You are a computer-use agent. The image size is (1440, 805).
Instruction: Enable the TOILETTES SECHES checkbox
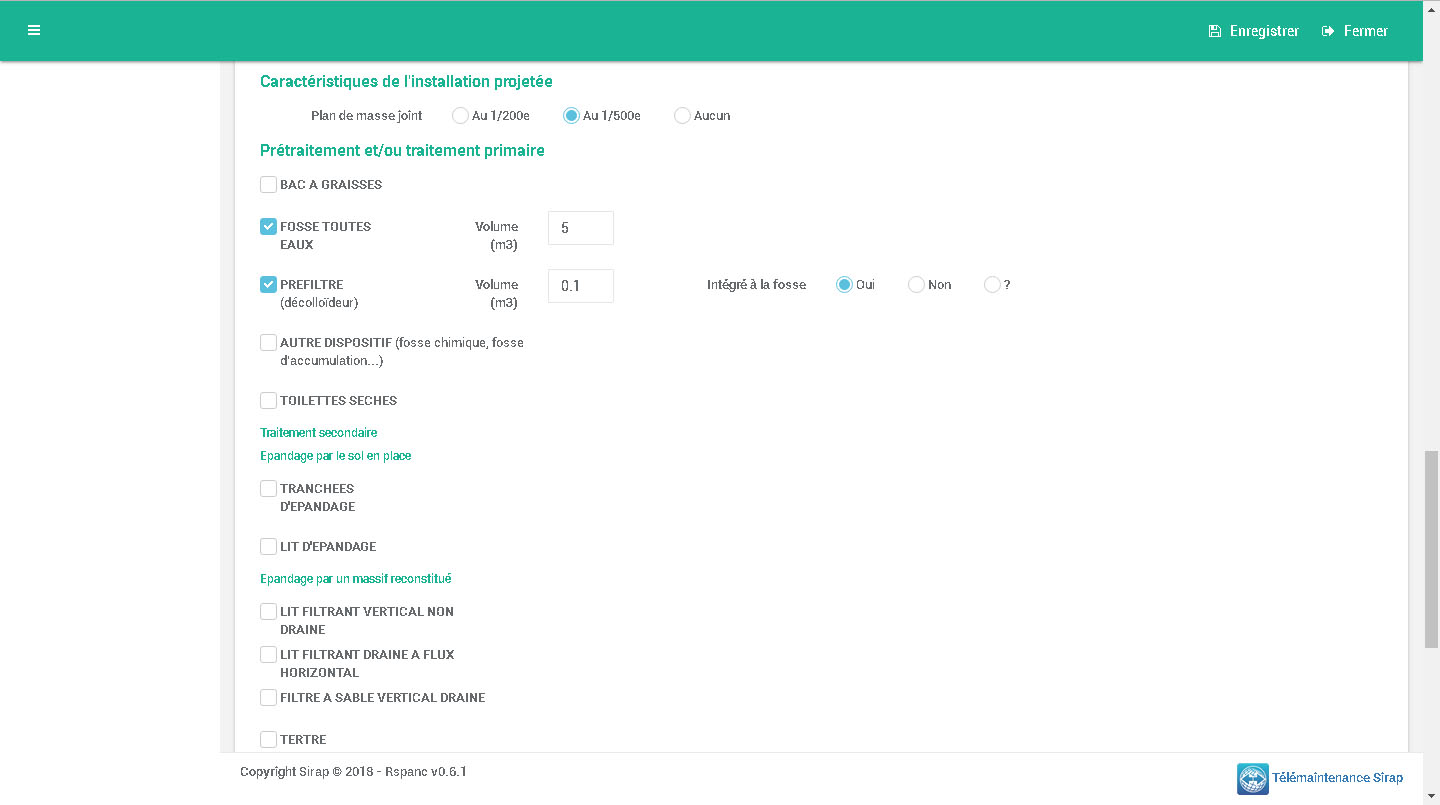268,401
